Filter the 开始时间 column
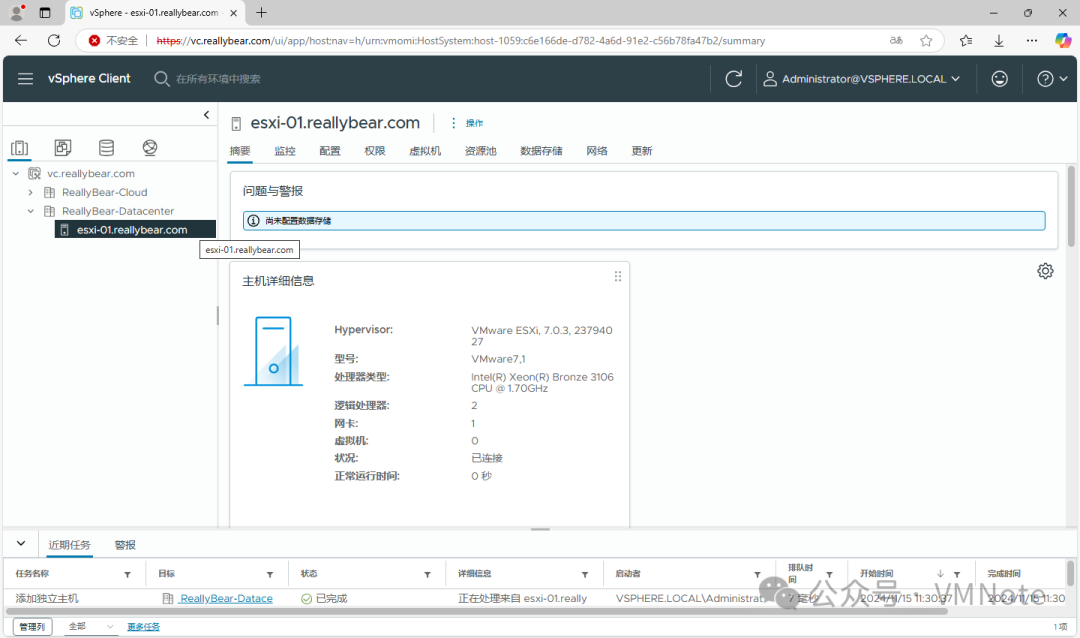The image size is (1080, 638). (x=957, y=575)
